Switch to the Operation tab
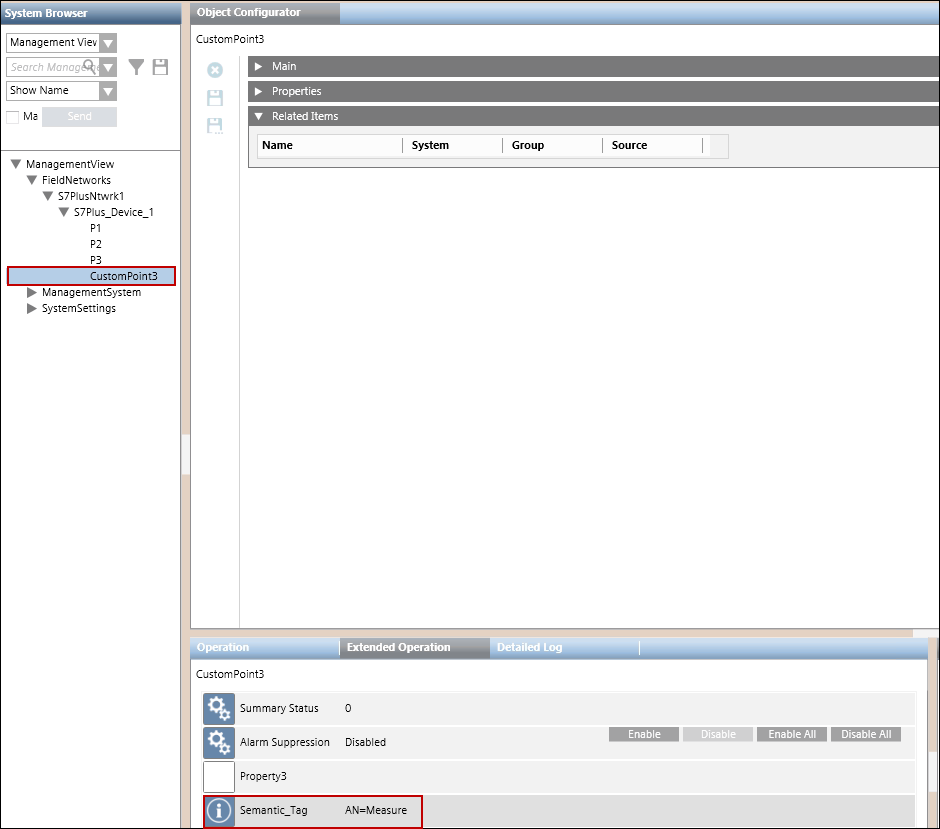This screenshot has height=829, width=940. [x=223, y=647]
